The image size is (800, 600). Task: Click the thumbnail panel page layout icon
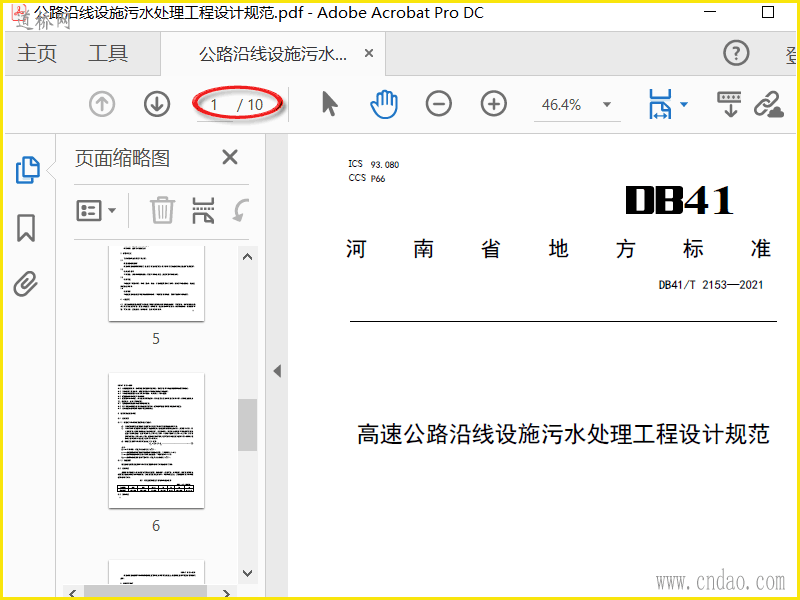203,210
